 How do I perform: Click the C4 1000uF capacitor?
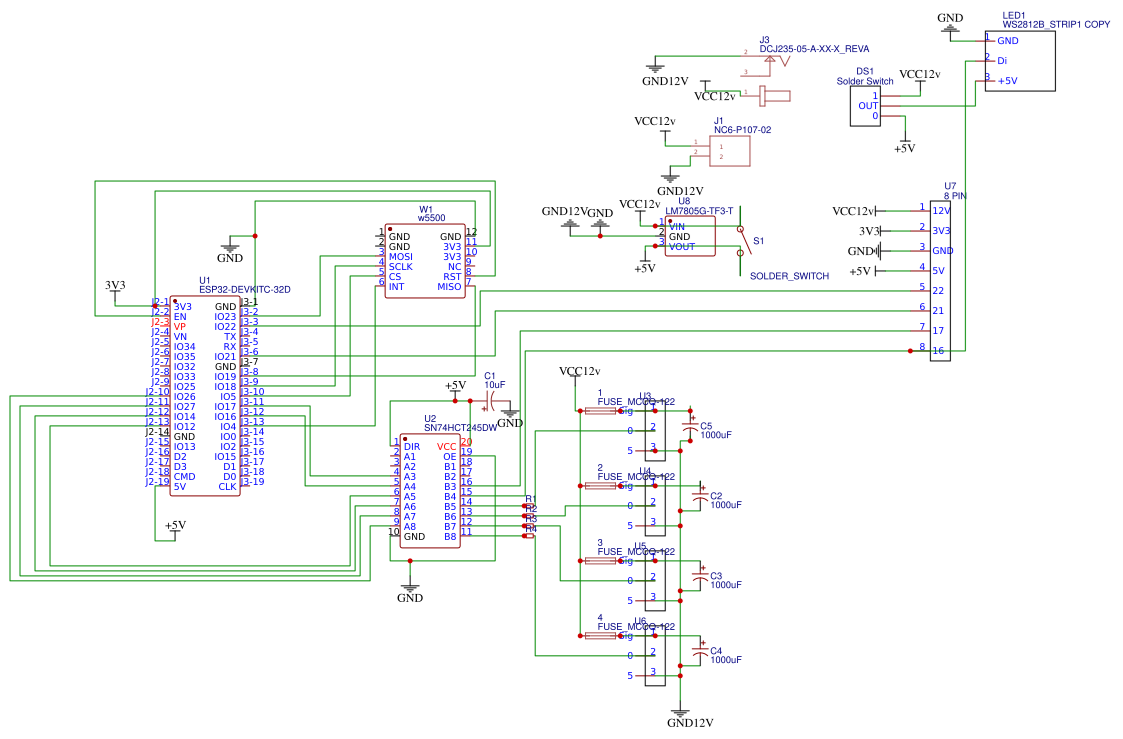coord(701,653)
